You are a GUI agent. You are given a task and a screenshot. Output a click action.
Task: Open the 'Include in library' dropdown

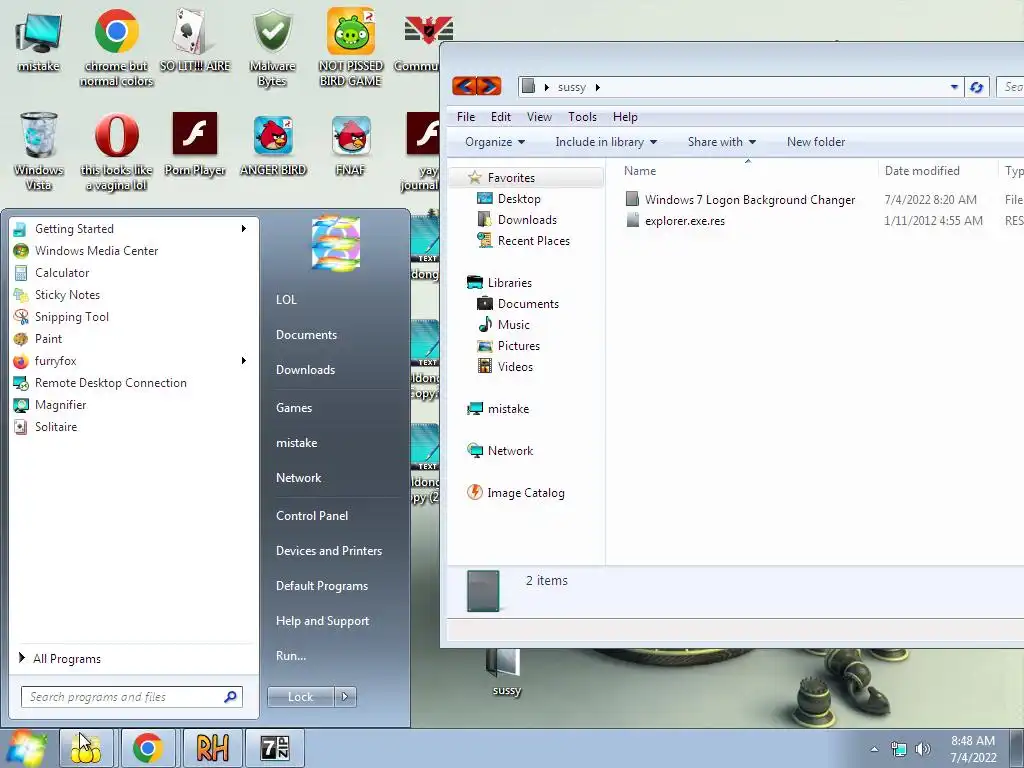605,142
